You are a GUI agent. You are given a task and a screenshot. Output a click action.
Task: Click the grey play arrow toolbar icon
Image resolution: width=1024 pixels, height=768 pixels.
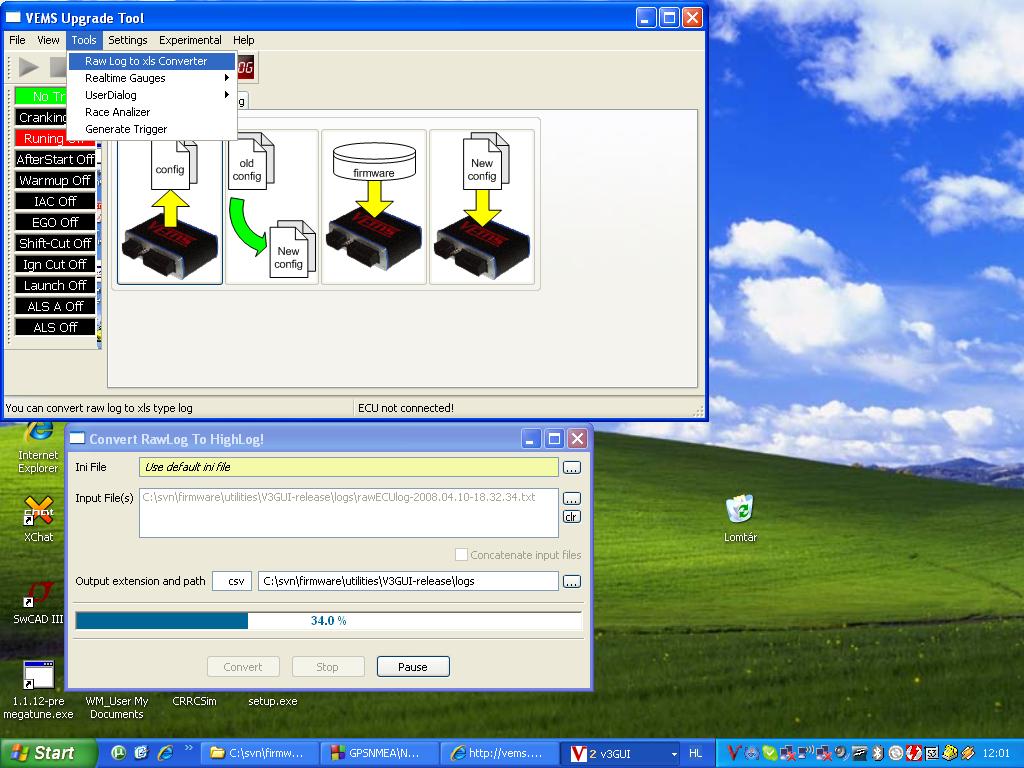click(29, 67)
